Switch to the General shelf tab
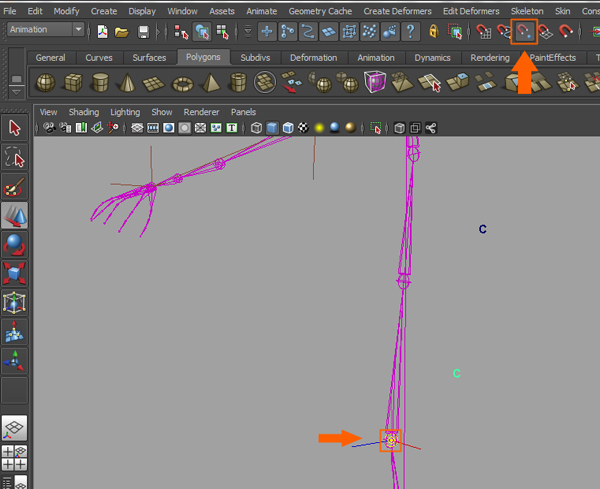Viewport: 600px width, 489px height. pos(51,58)
